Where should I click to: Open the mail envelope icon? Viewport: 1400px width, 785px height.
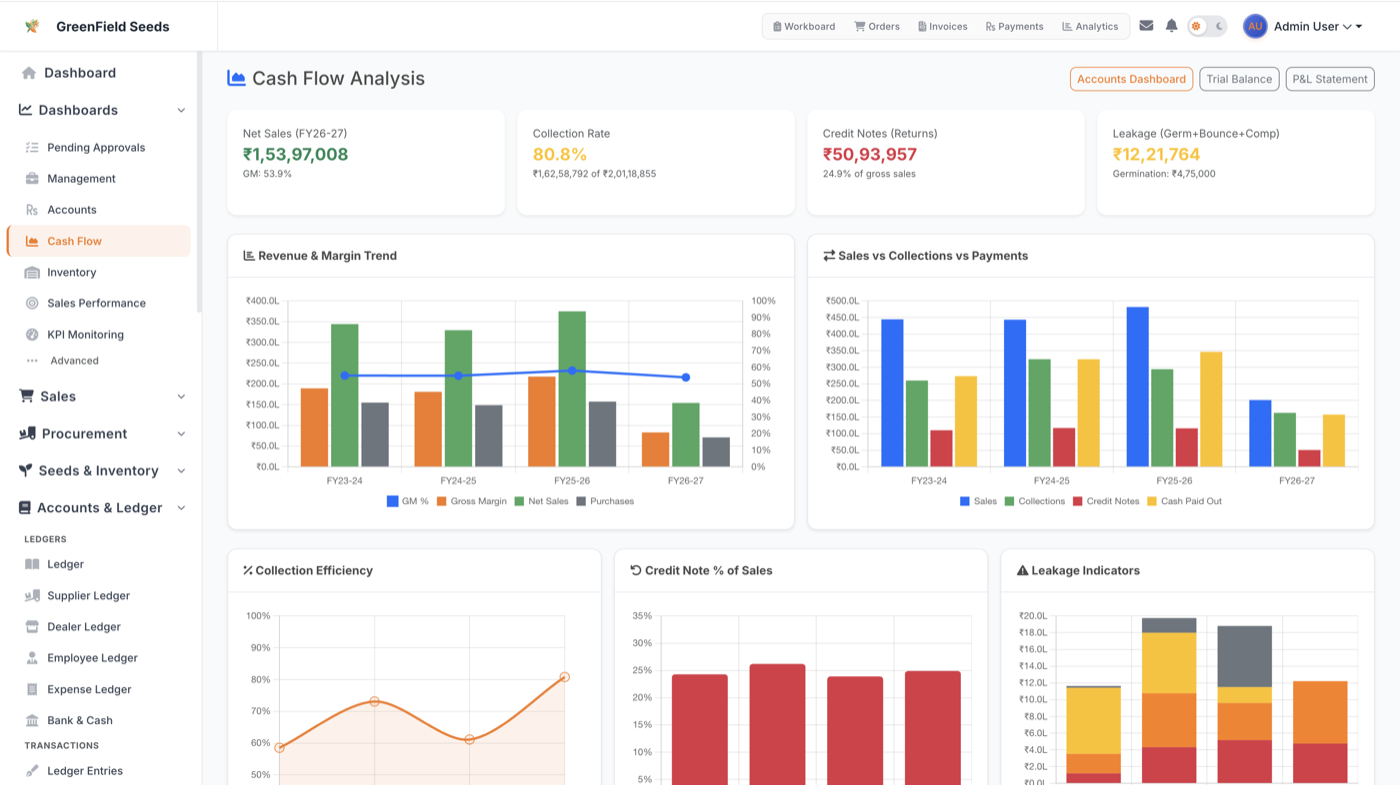click(x=1146, y=26)
